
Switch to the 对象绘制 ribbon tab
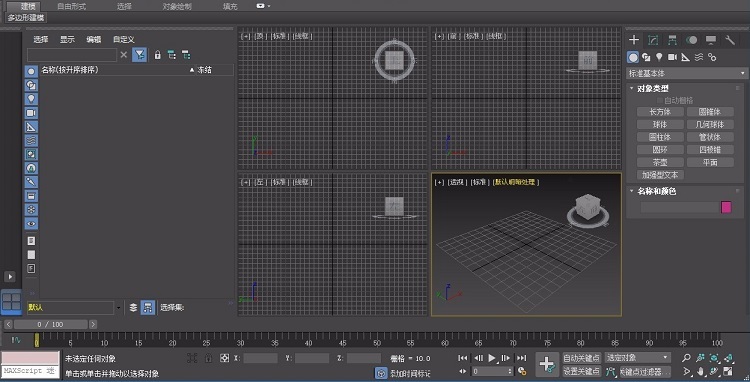click(177, 7)
